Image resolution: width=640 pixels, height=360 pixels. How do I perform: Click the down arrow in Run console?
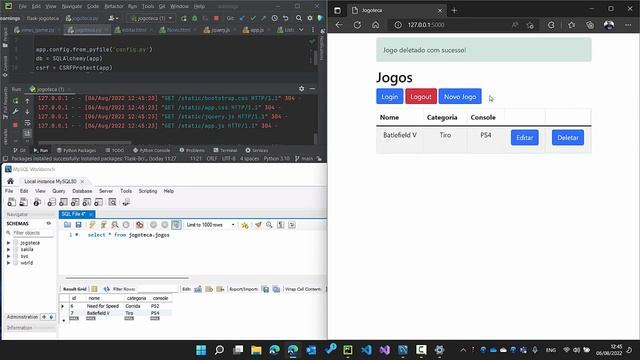27,111
